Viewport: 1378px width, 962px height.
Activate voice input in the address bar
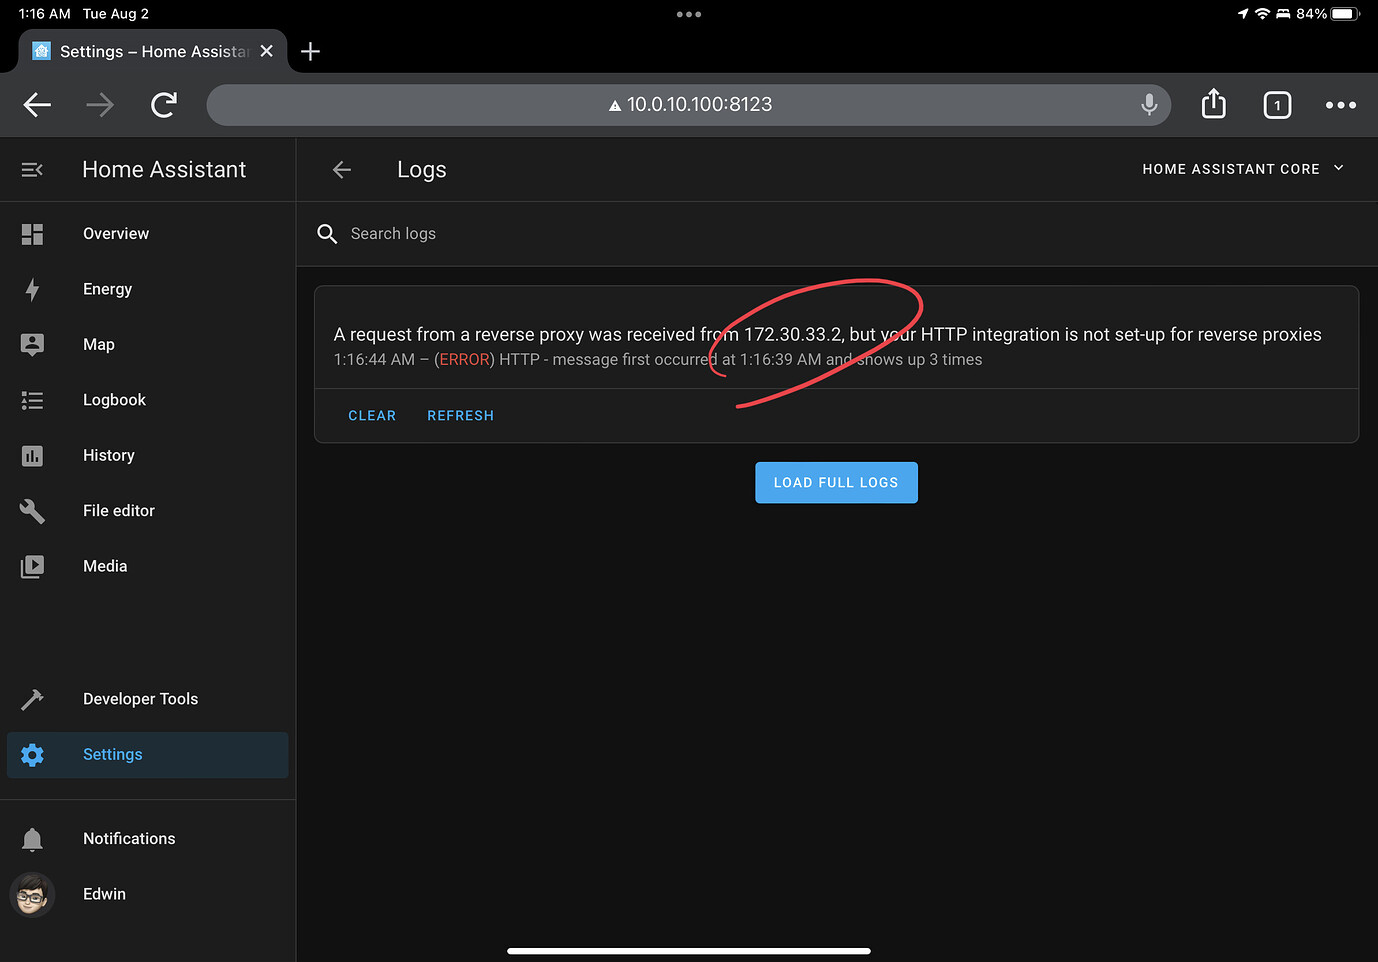tap(1148, 104)
